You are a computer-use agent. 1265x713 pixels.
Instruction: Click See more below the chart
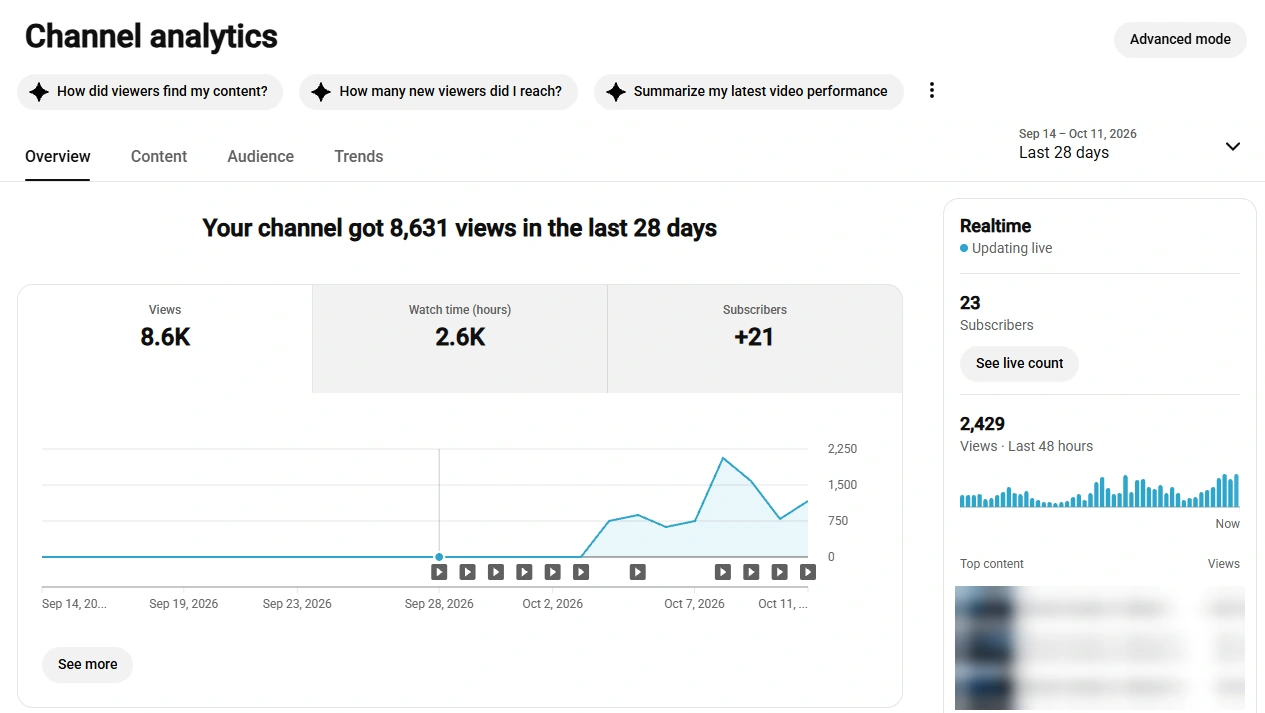(87, 664)
